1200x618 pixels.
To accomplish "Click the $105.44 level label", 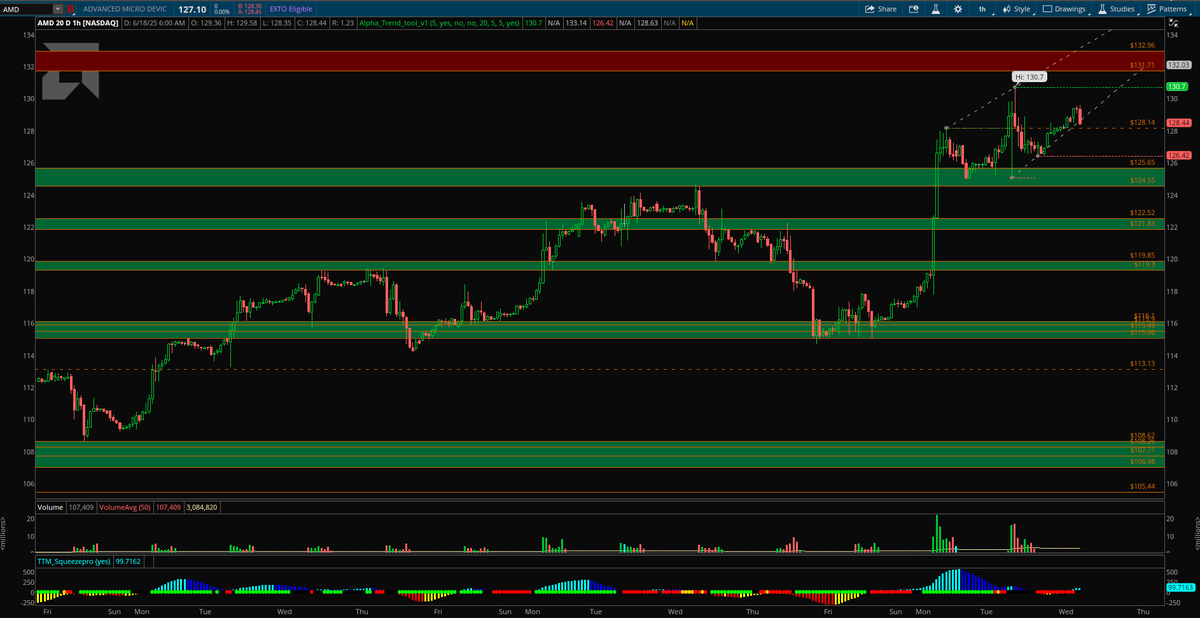I will pos(1142,486).
